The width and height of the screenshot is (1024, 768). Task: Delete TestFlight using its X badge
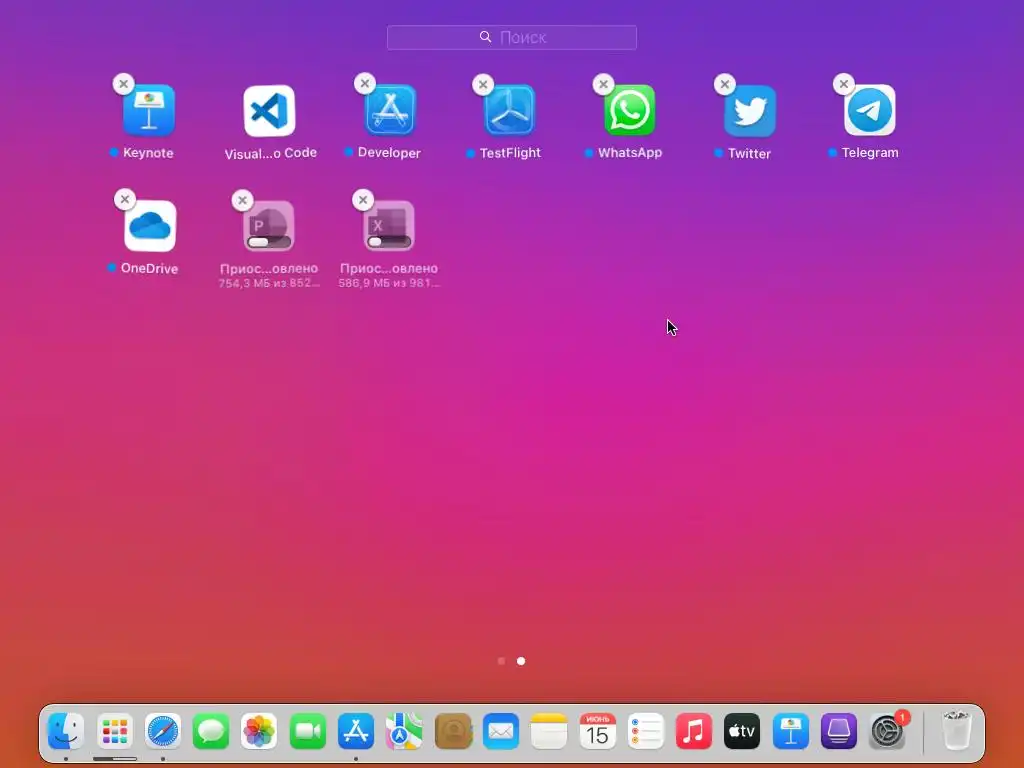point(483,84)
